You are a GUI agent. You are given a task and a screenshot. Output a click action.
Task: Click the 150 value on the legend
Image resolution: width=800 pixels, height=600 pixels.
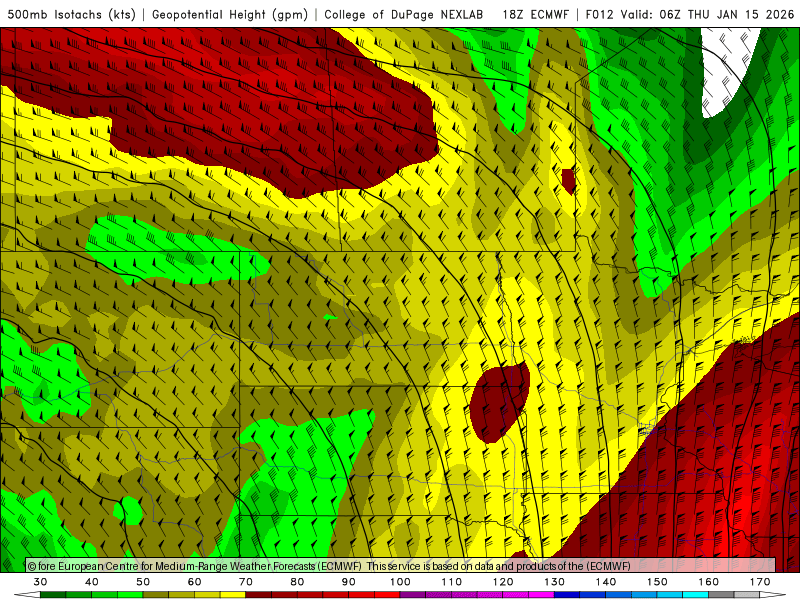point(657,582)
